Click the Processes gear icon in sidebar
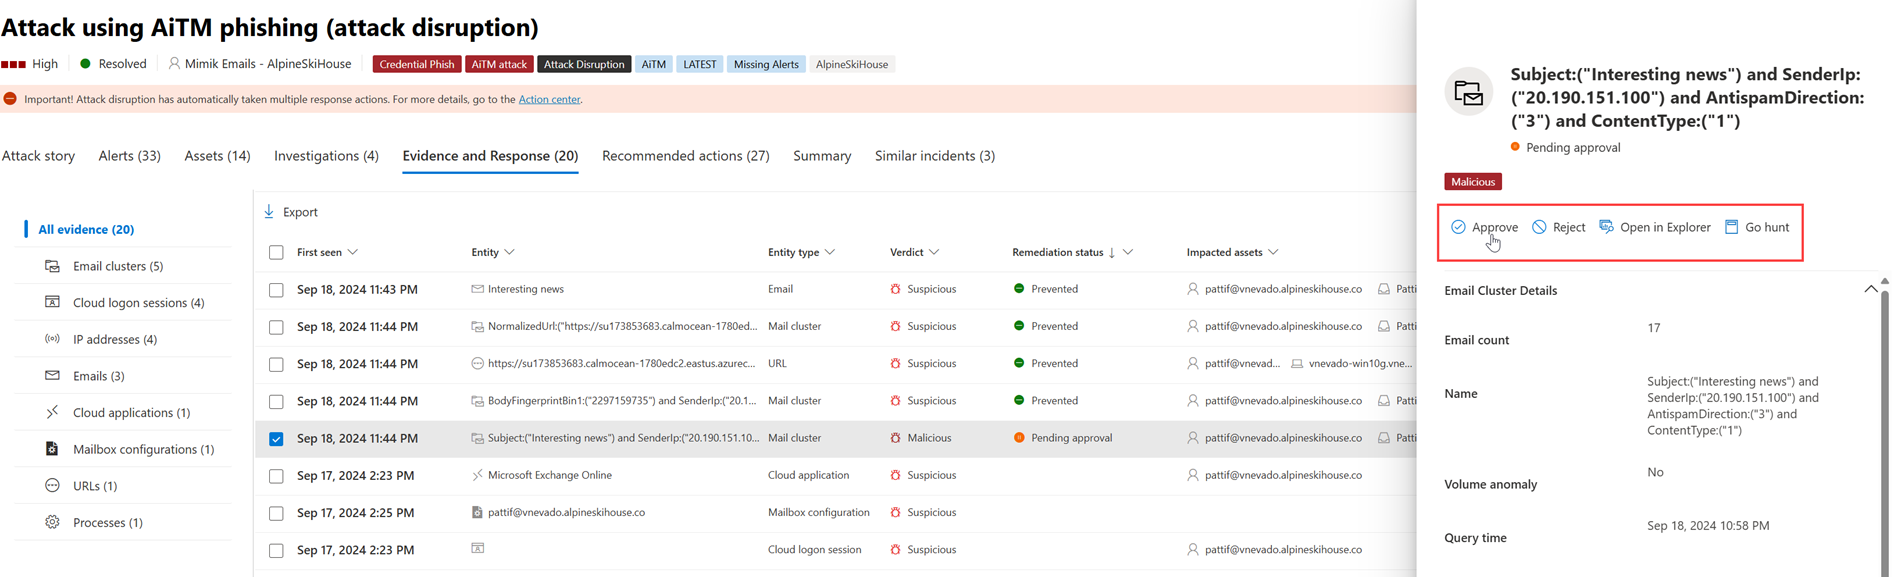Image resolution: width=1901 pixels, height=577 pixels. 52,522
